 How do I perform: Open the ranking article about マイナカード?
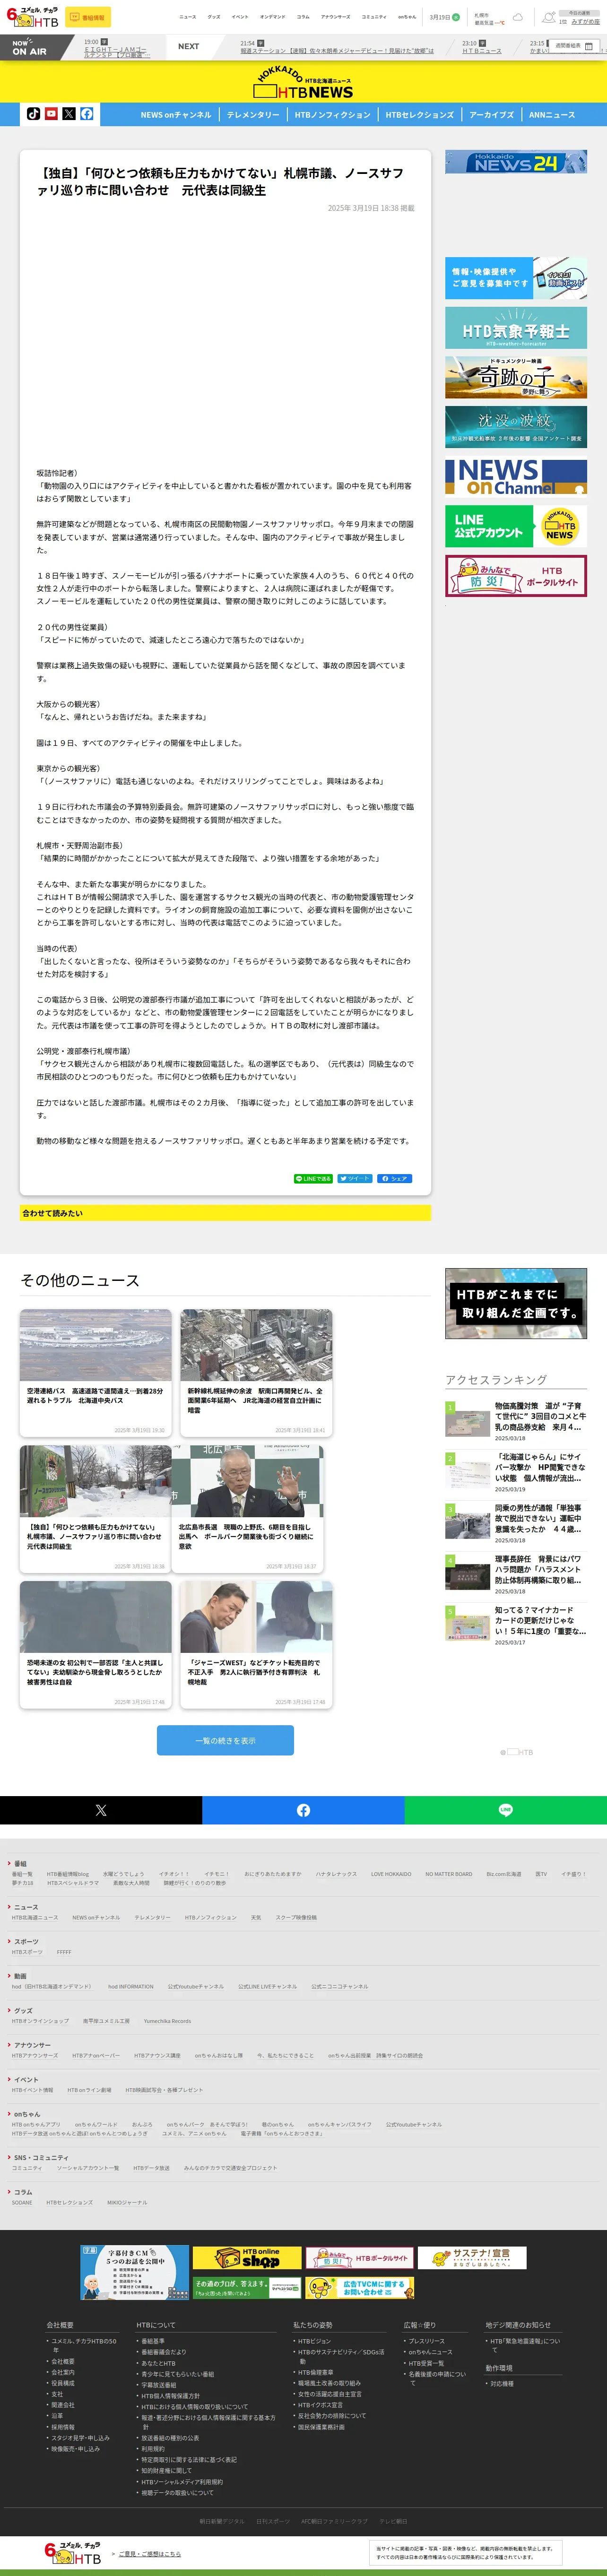point(516,1625)
